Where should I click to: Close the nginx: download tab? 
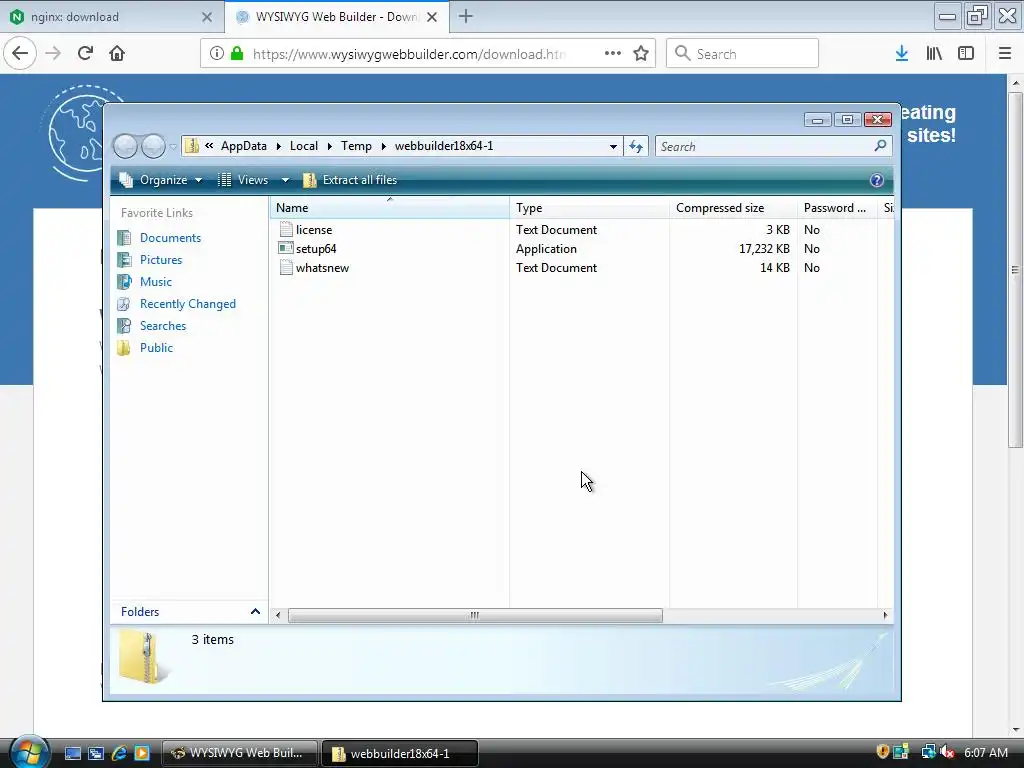(x=207, y=17)
